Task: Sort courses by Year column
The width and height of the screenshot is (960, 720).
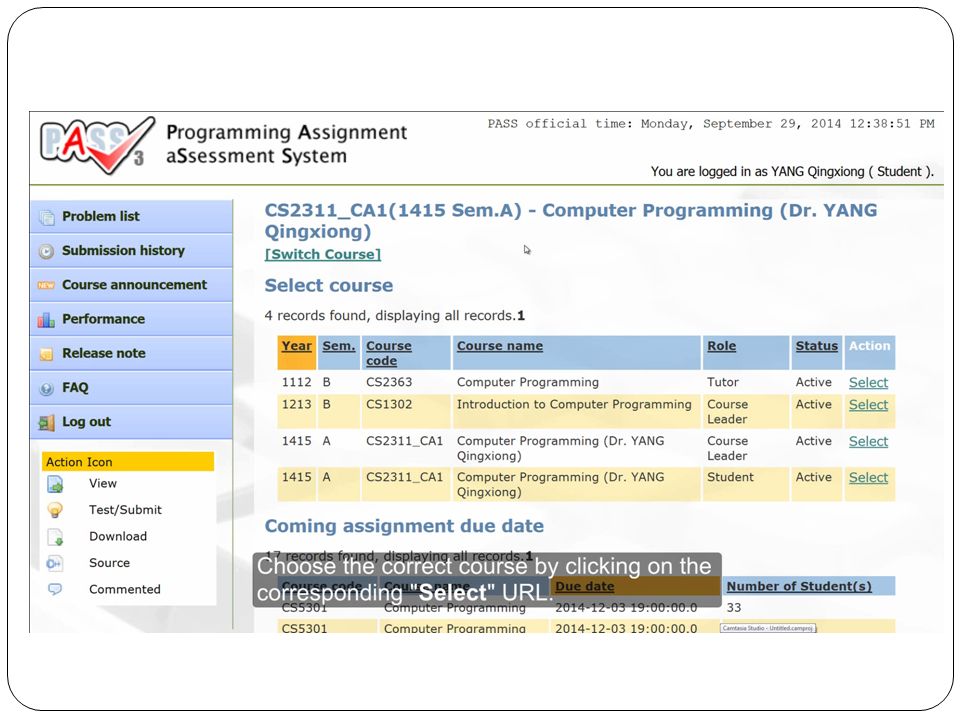Action: (296, 346)
